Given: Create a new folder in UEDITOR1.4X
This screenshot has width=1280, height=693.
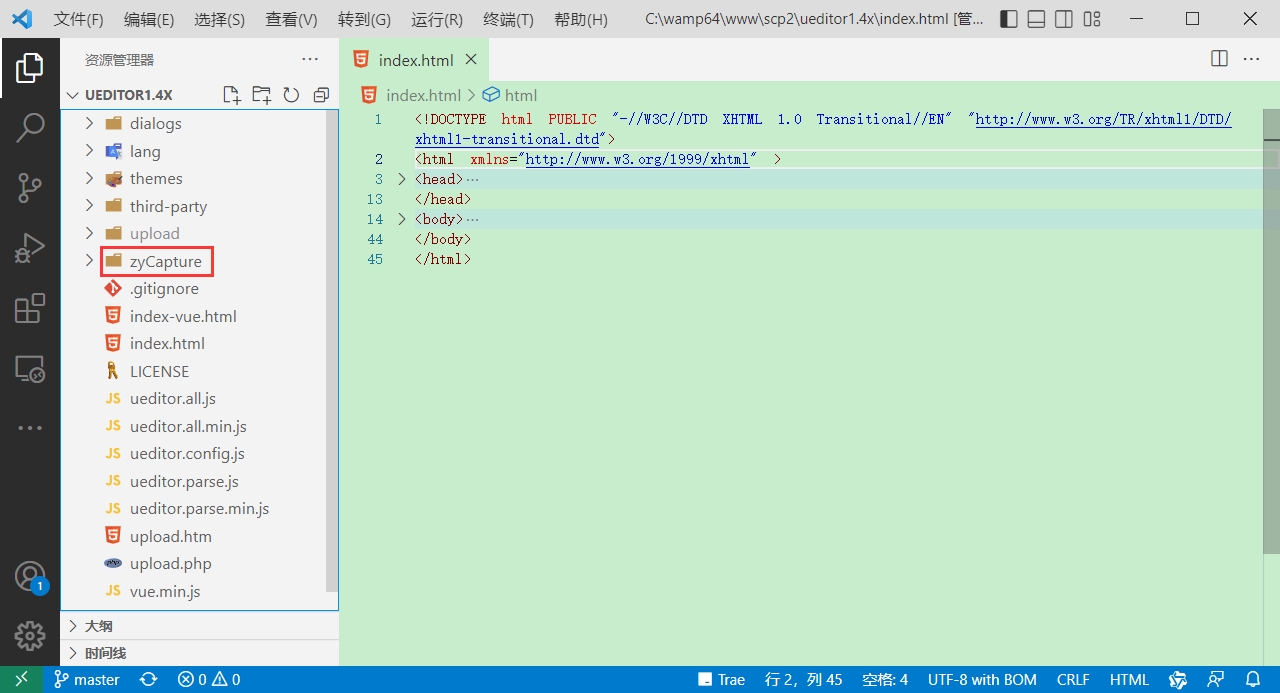Looking at the screenshot, I should (262, 95).
